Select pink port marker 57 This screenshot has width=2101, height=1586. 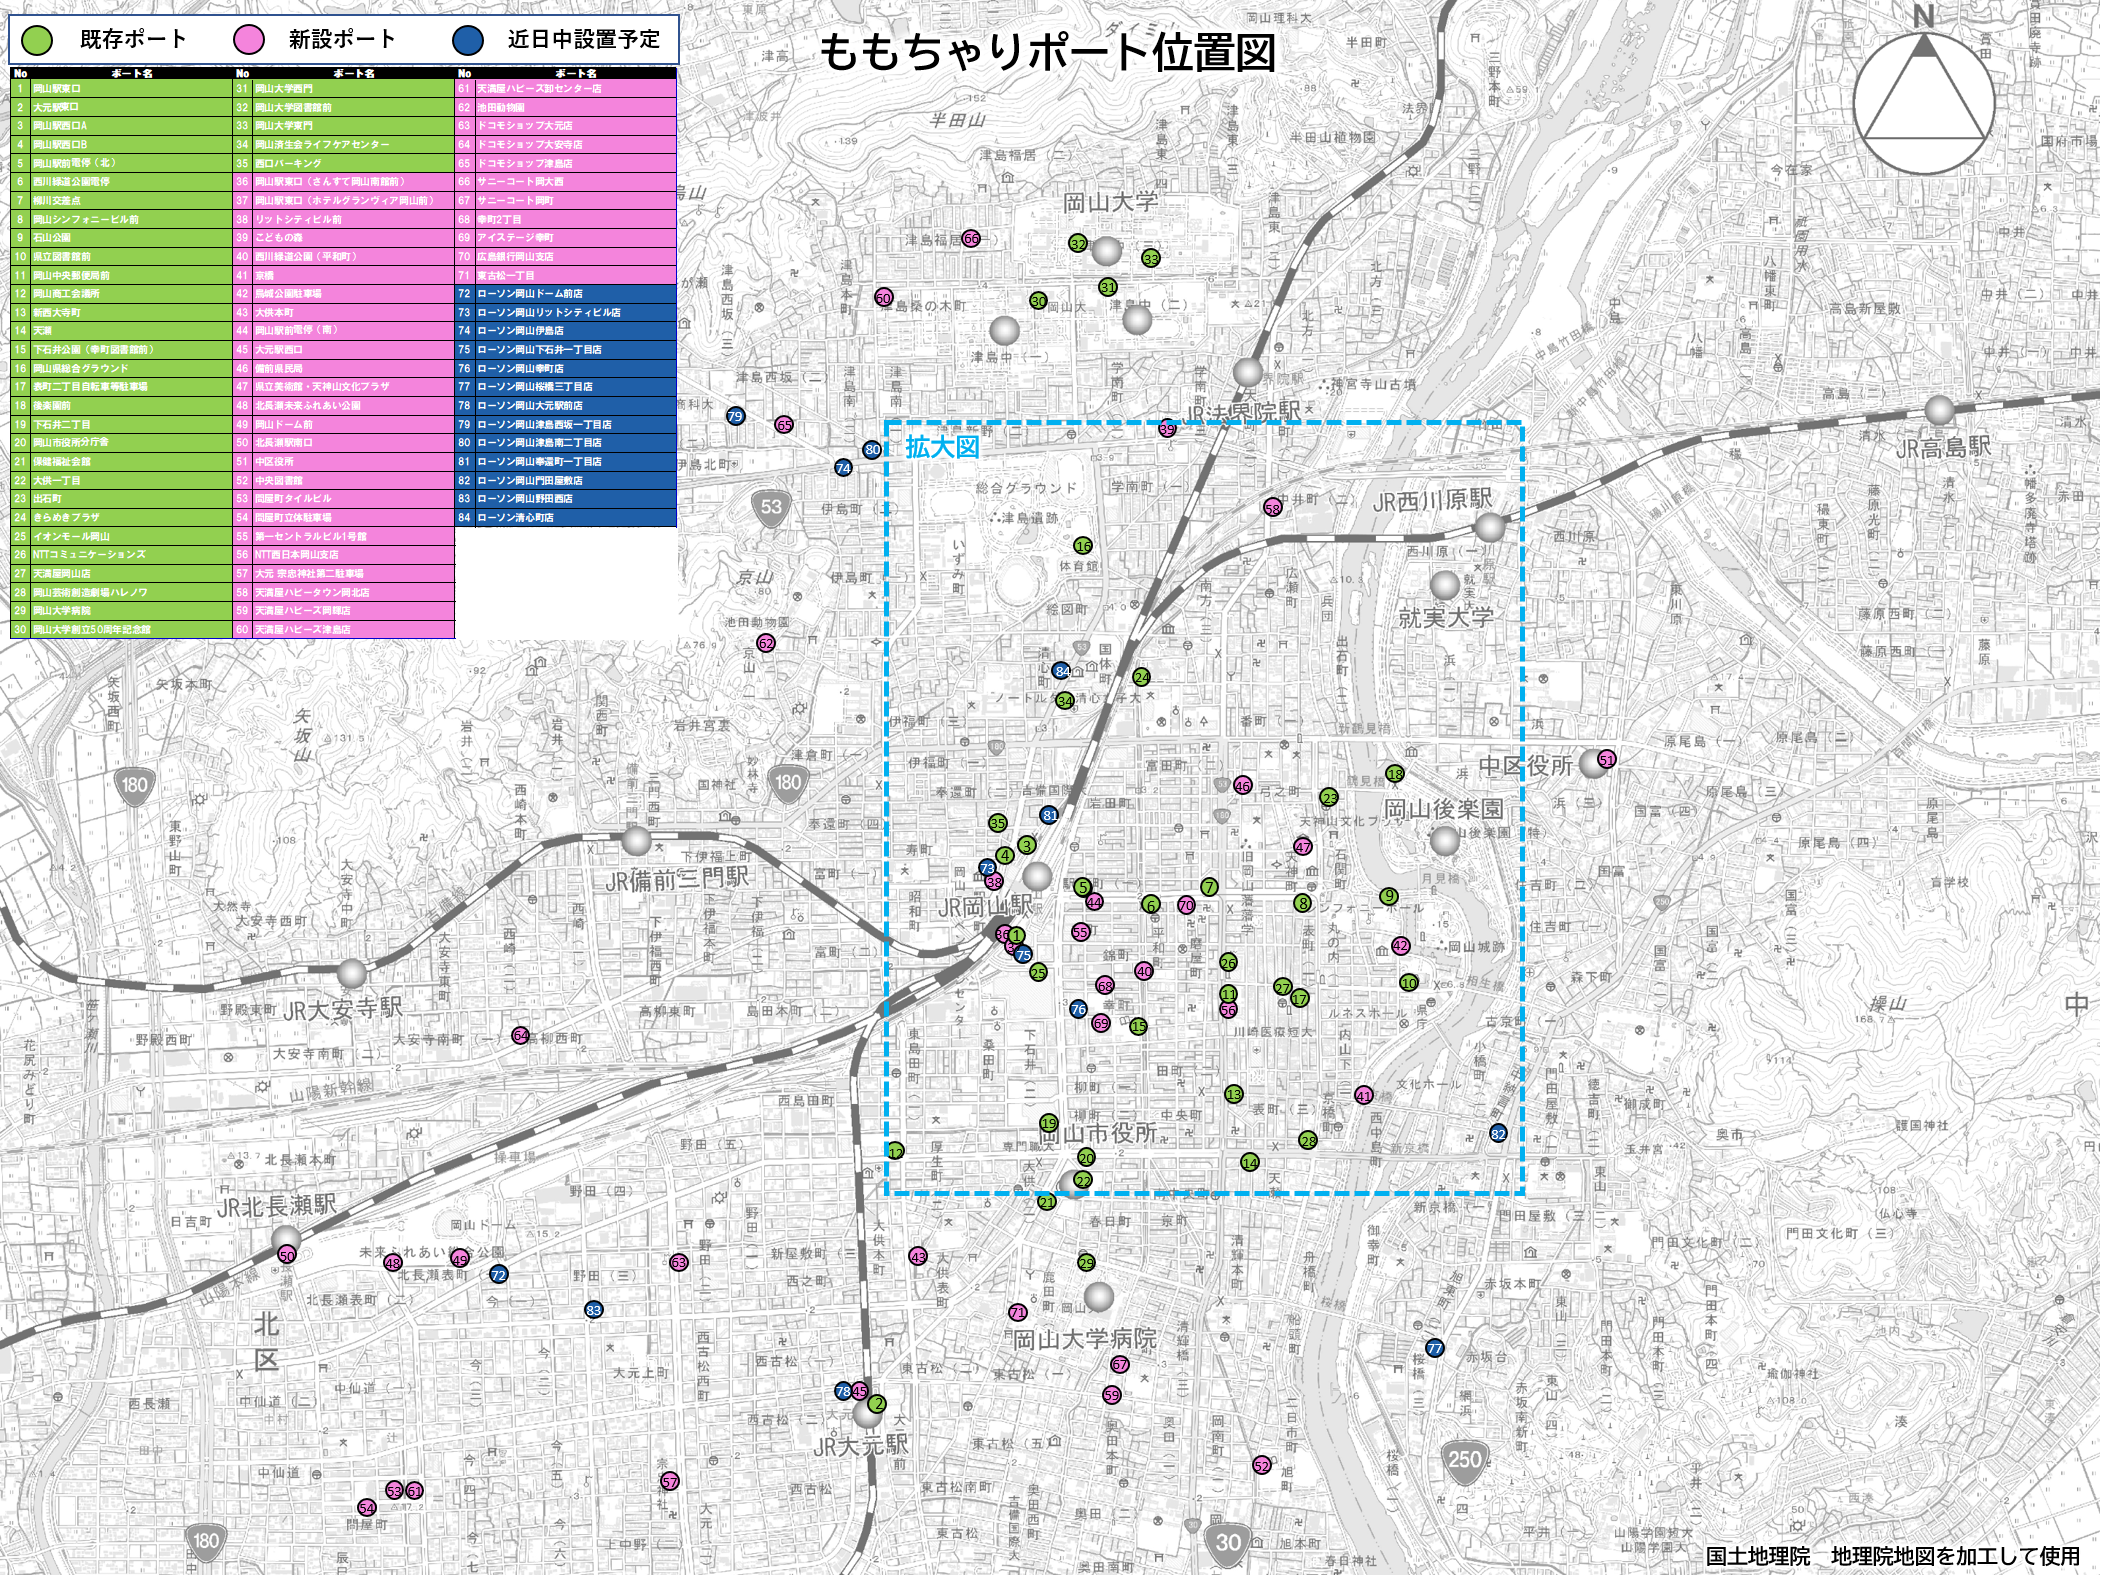pyautogui.click(x=670, y=1481)
